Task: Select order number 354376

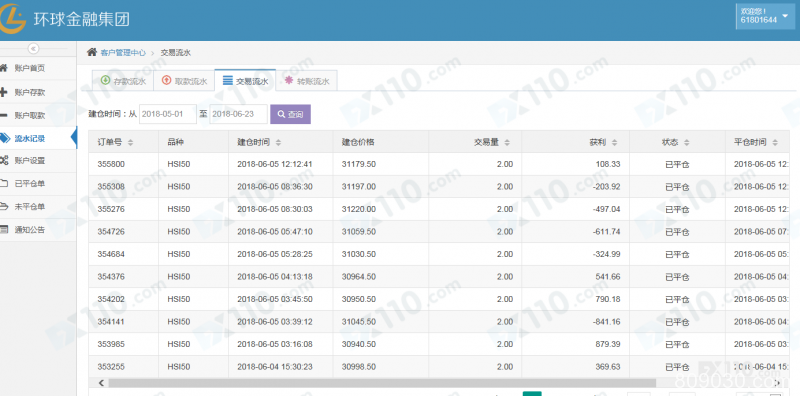Action: coord(111,277)
